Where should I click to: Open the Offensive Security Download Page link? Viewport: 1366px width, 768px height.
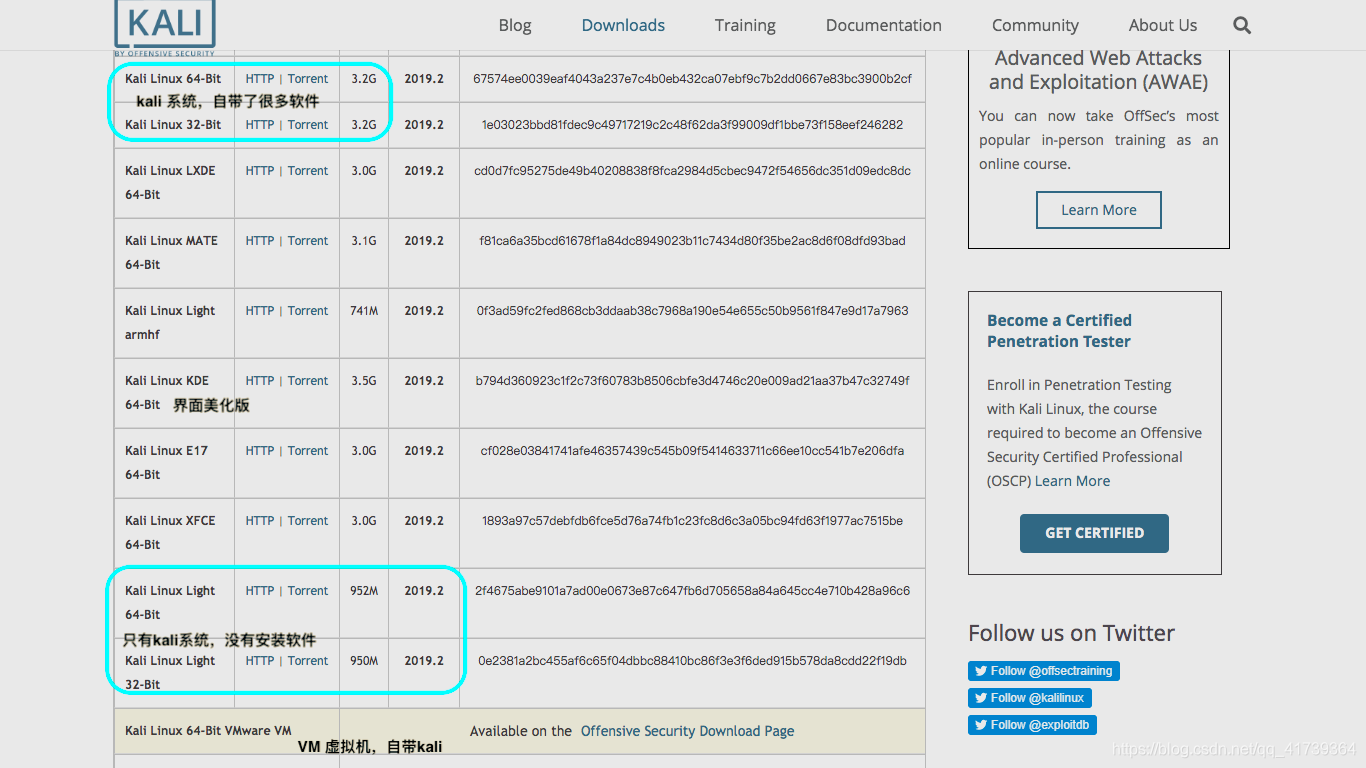[687, 731]
